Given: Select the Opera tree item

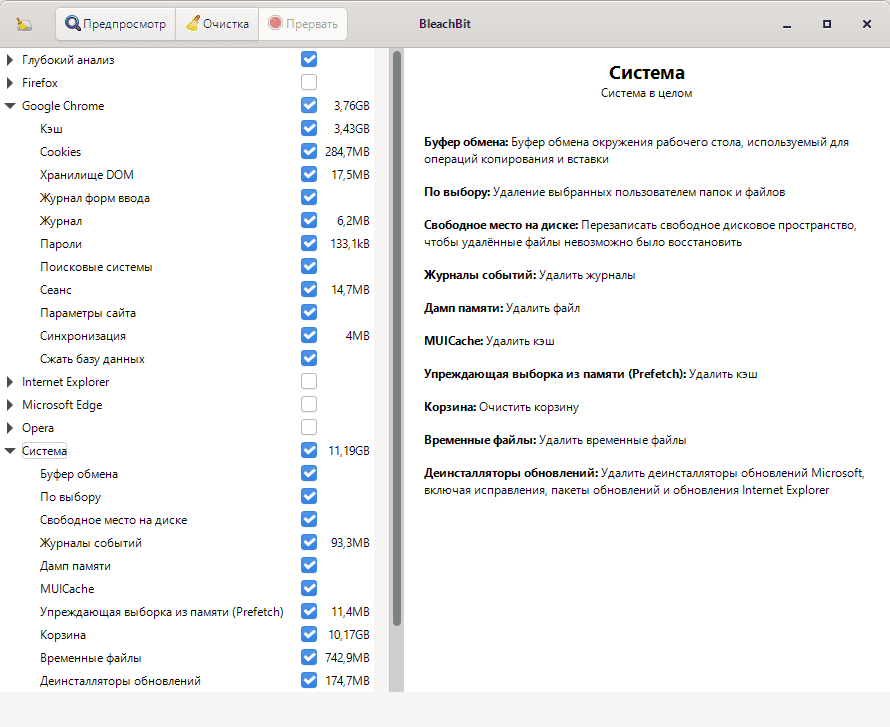Looking at the screenshot, I should click(x=38, y=428).
